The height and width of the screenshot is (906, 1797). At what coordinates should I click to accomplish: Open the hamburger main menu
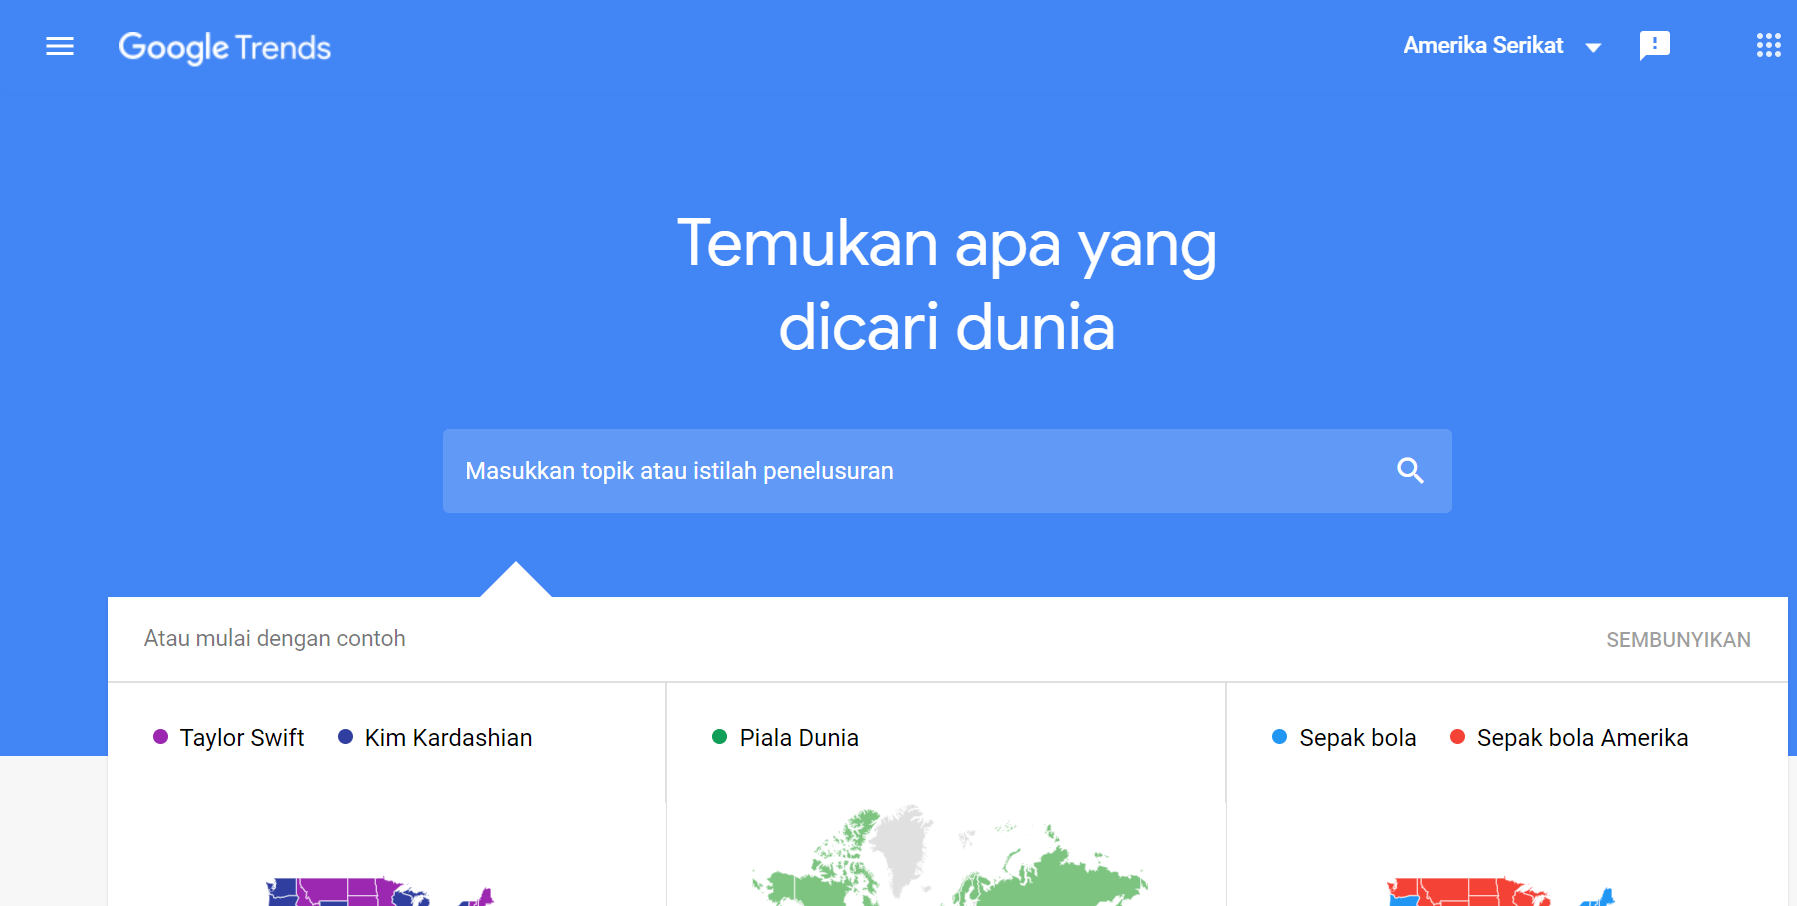tap(60, 46)
